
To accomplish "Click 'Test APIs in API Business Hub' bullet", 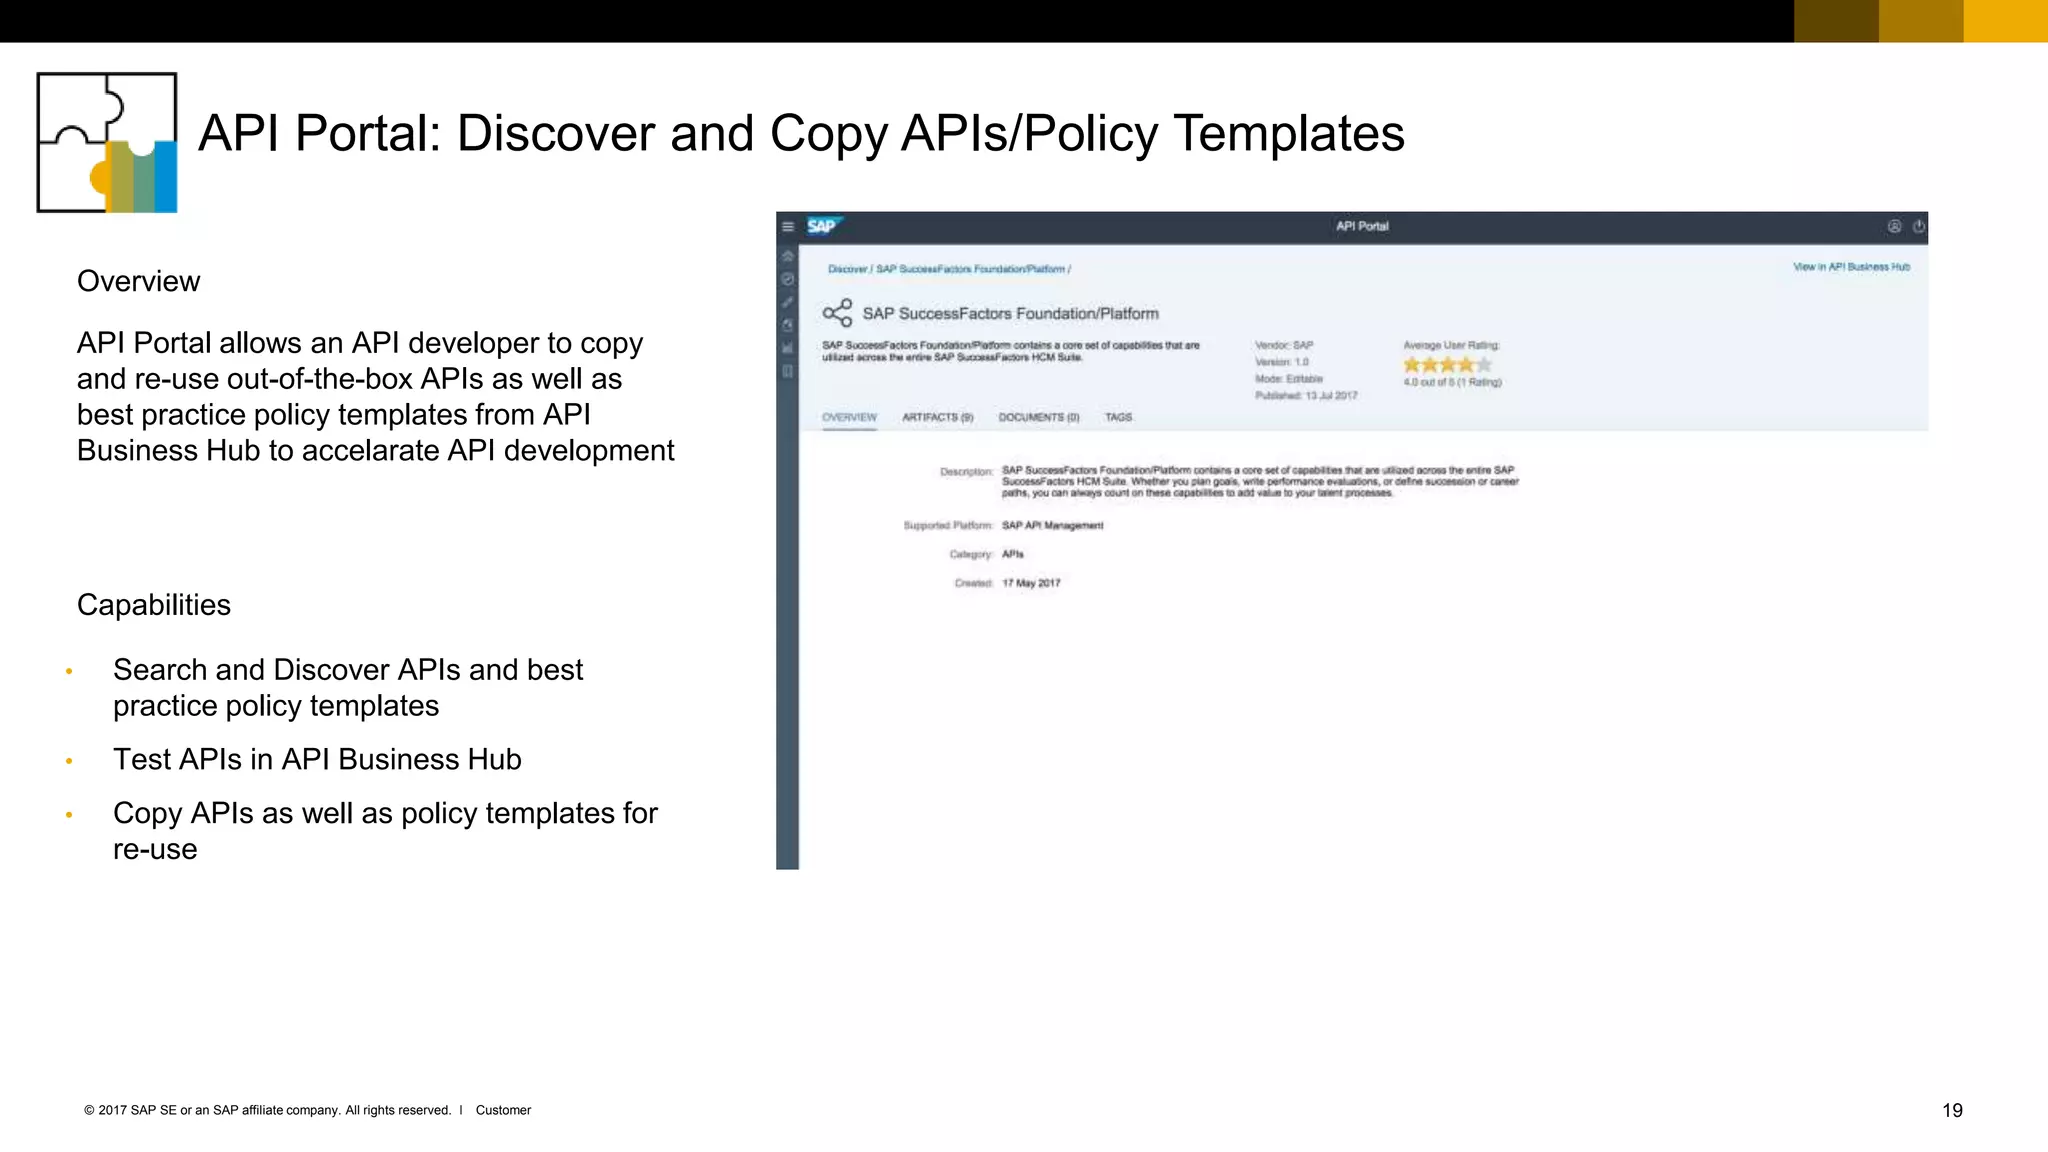I will coord(317,759).
